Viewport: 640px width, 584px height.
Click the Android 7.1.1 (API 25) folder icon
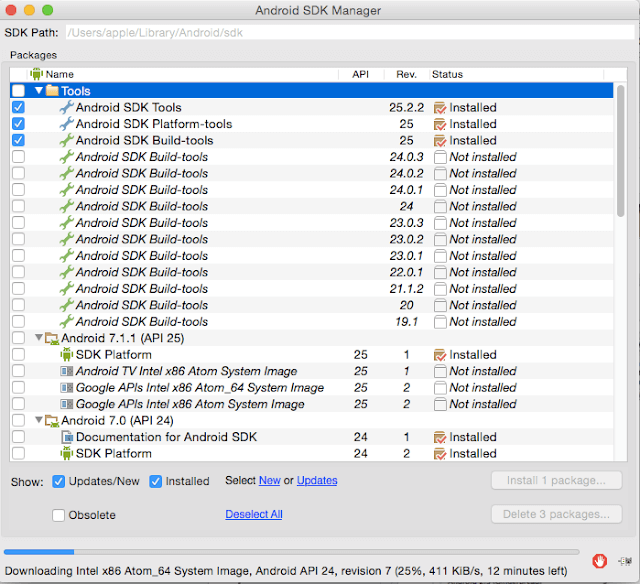(x=52, y=338)
